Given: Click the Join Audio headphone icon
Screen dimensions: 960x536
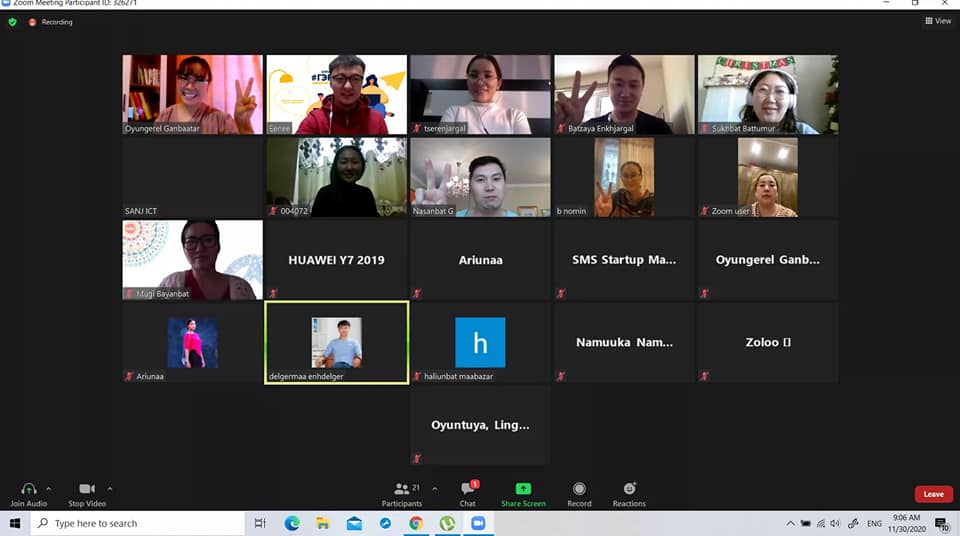Looking at the screenshot, I should 28,489.
